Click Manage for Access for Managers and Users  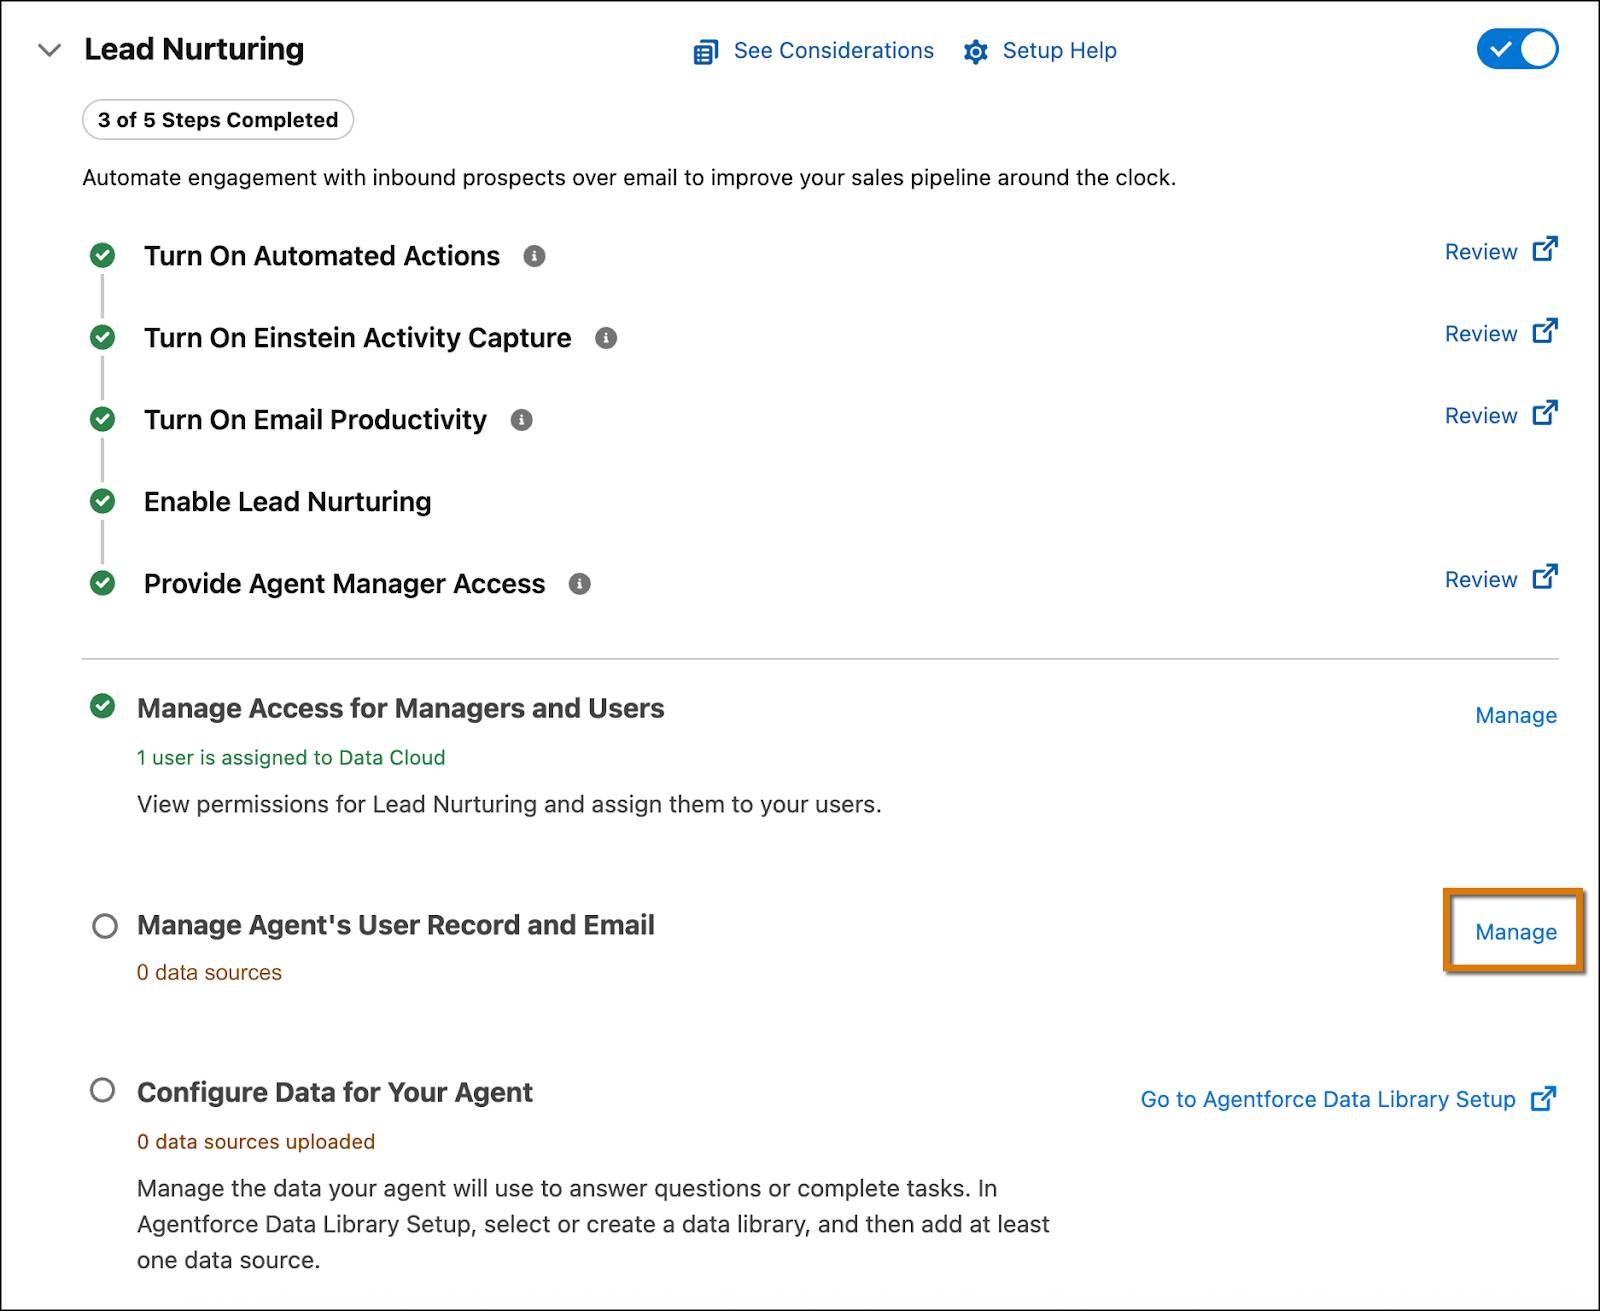pos(1516,715)
